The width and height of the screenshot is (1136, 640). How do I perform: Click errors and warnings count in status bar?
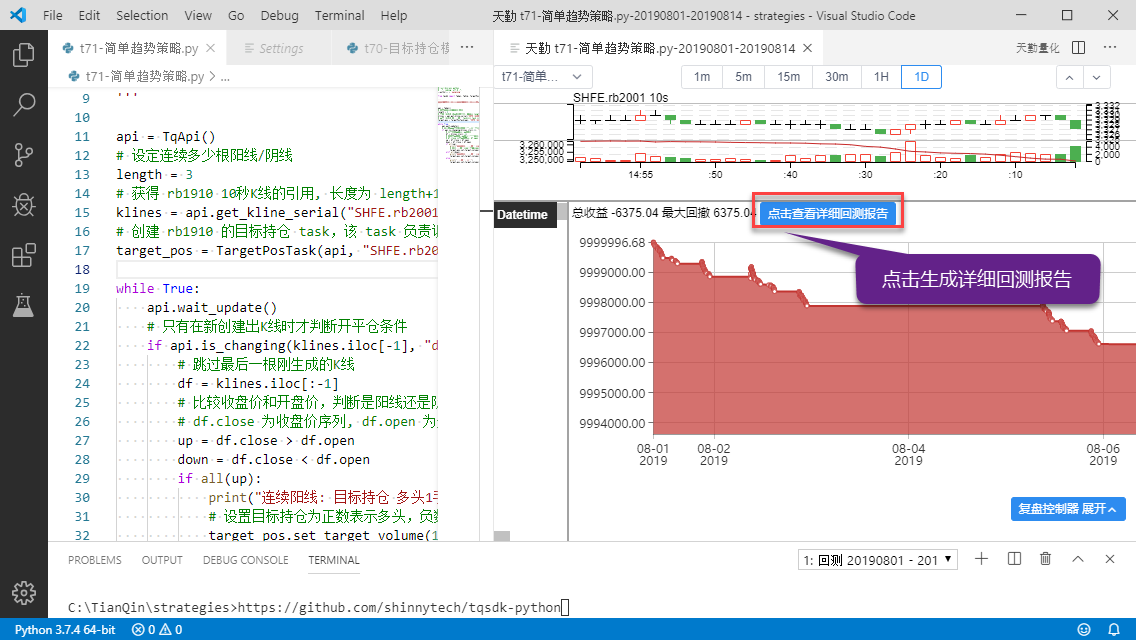[x=156, y=630]
